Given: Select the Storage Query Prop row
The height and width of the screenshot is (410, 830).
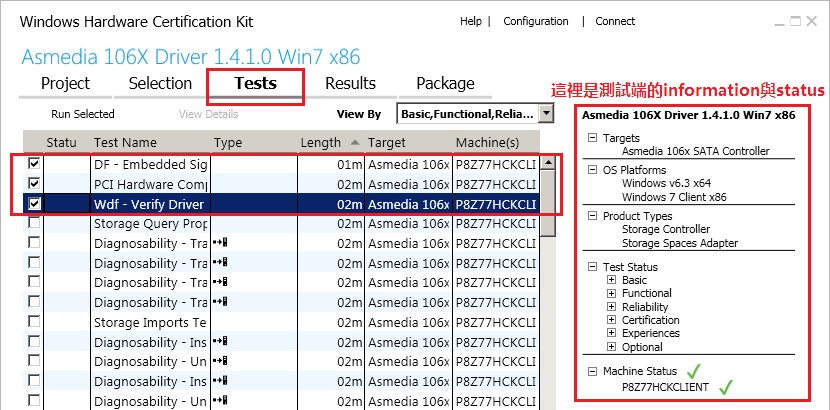Looking at the screenshot, I should (282, 224).
